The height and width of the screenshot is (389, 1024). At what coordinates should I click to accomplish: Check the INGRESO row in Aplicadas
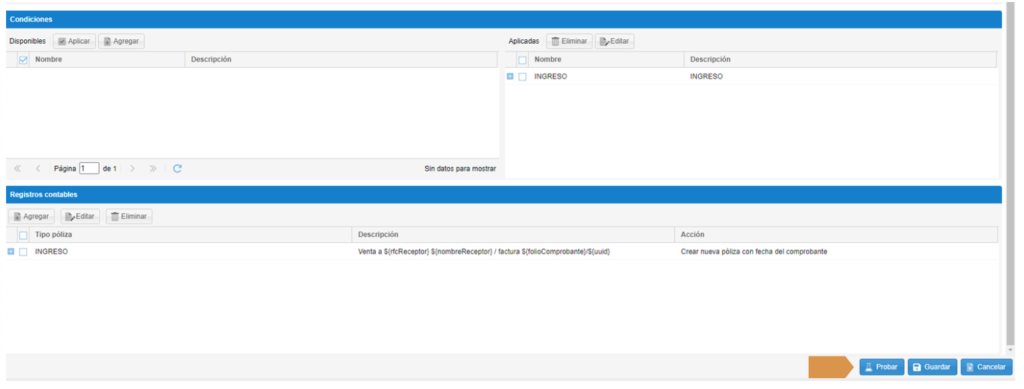pyautogui.click(x=522, y=76)
